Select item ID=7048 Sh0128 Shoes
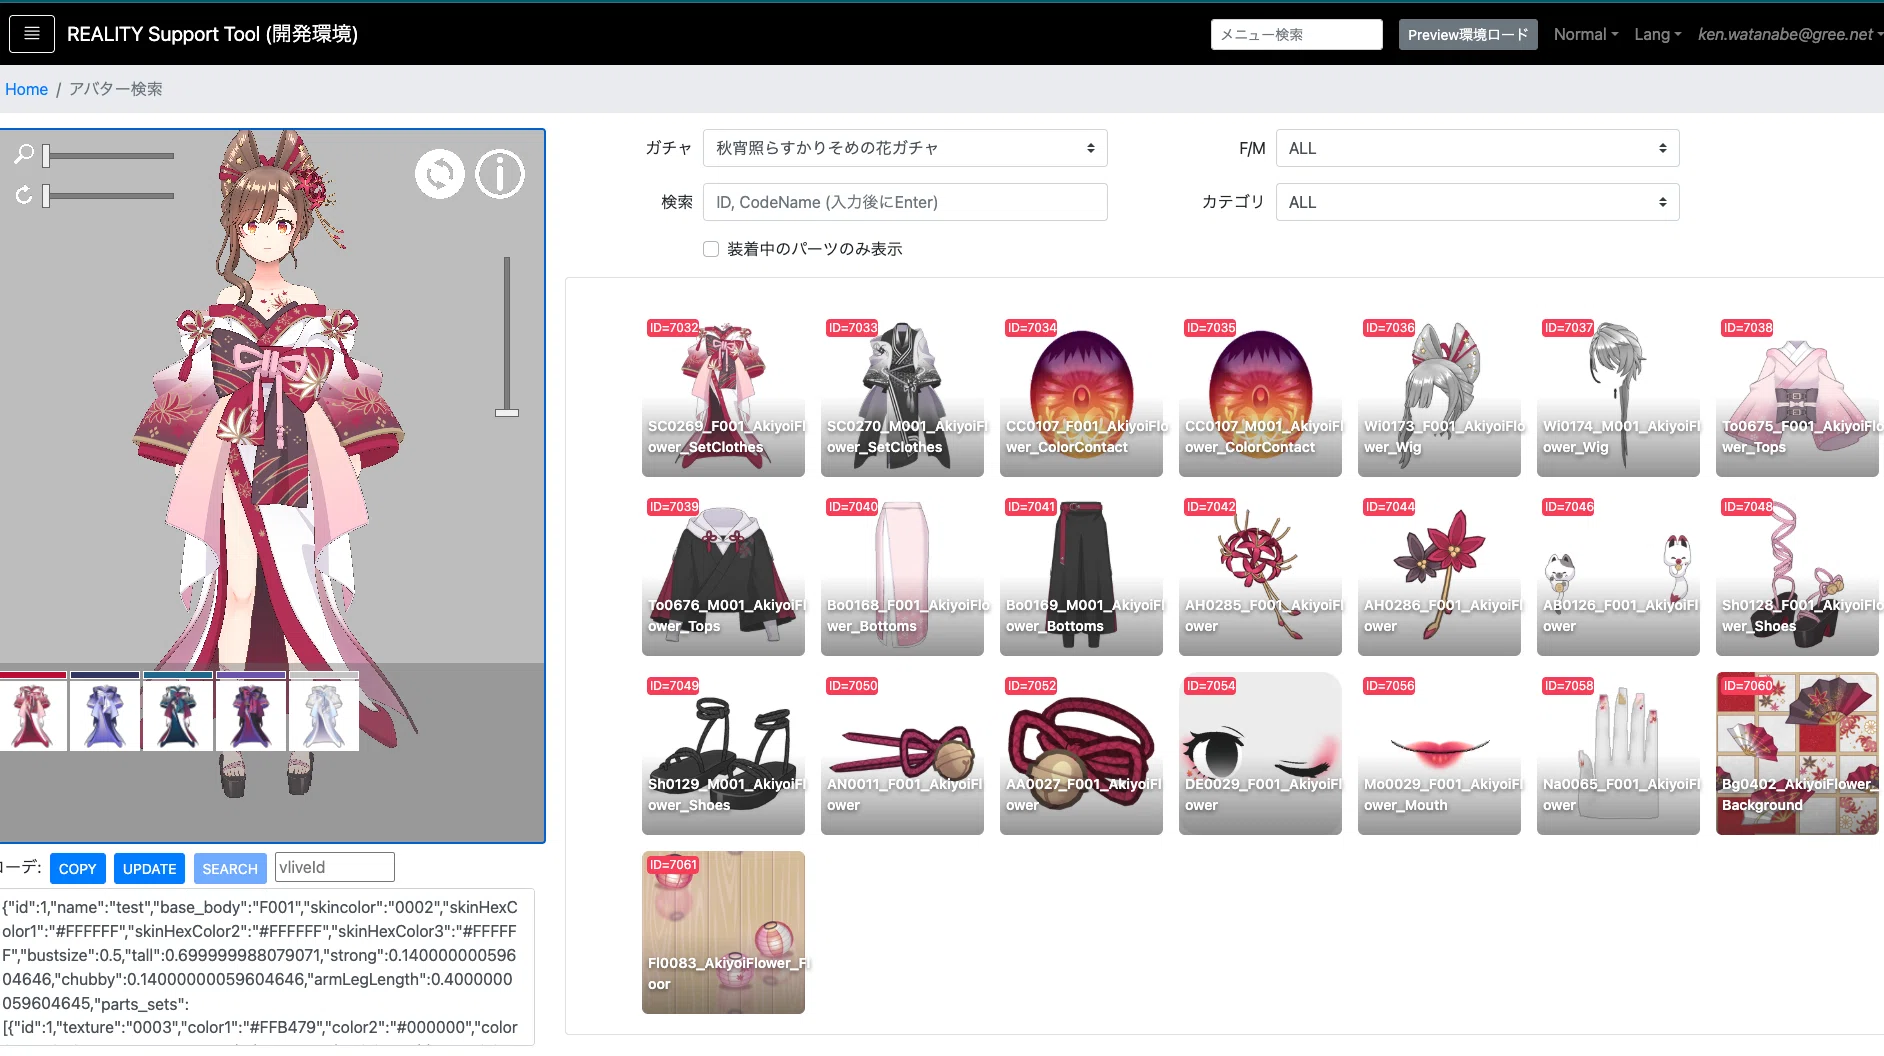The width and height of the screenshot is (1884, 1056). (1797, 576)
